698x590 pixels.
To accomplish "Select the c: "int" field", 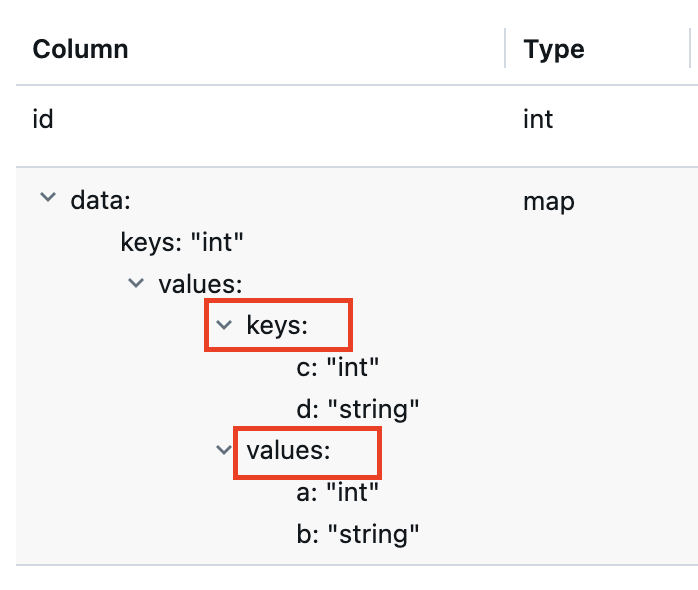I will click(x=337, y=367).
